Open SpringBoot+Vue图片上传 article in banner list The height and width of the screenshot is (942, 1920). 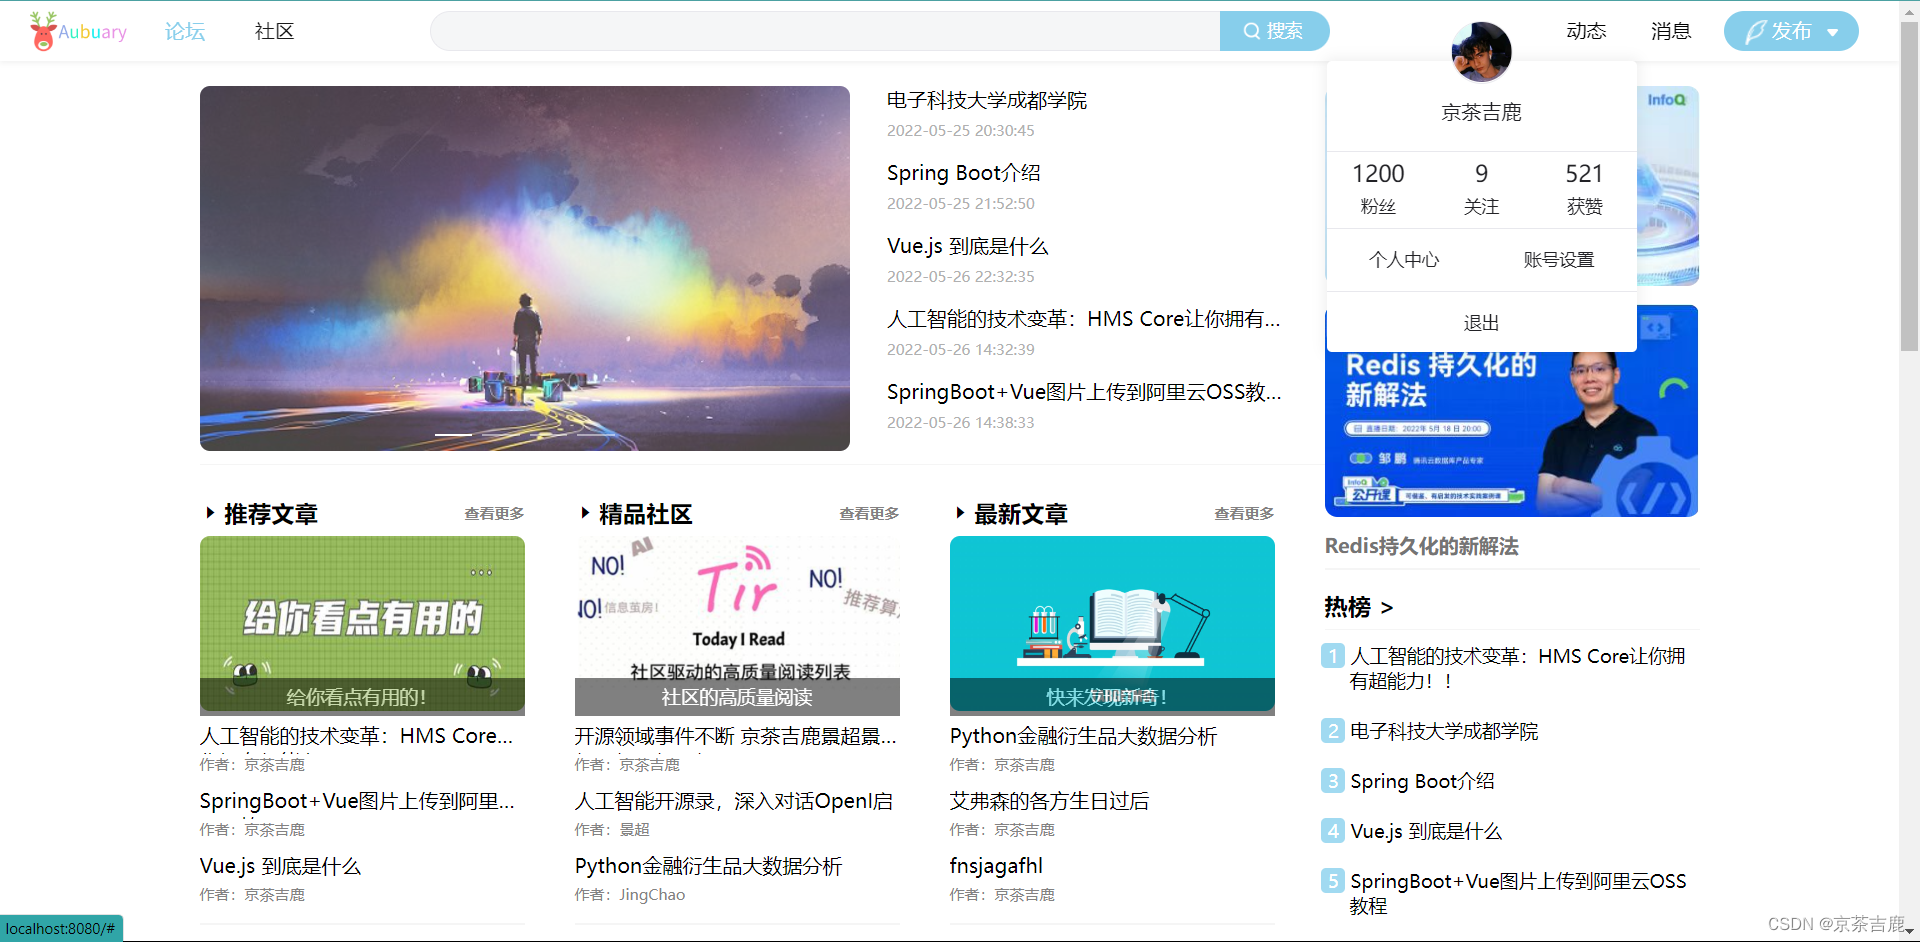[1083, 392]
